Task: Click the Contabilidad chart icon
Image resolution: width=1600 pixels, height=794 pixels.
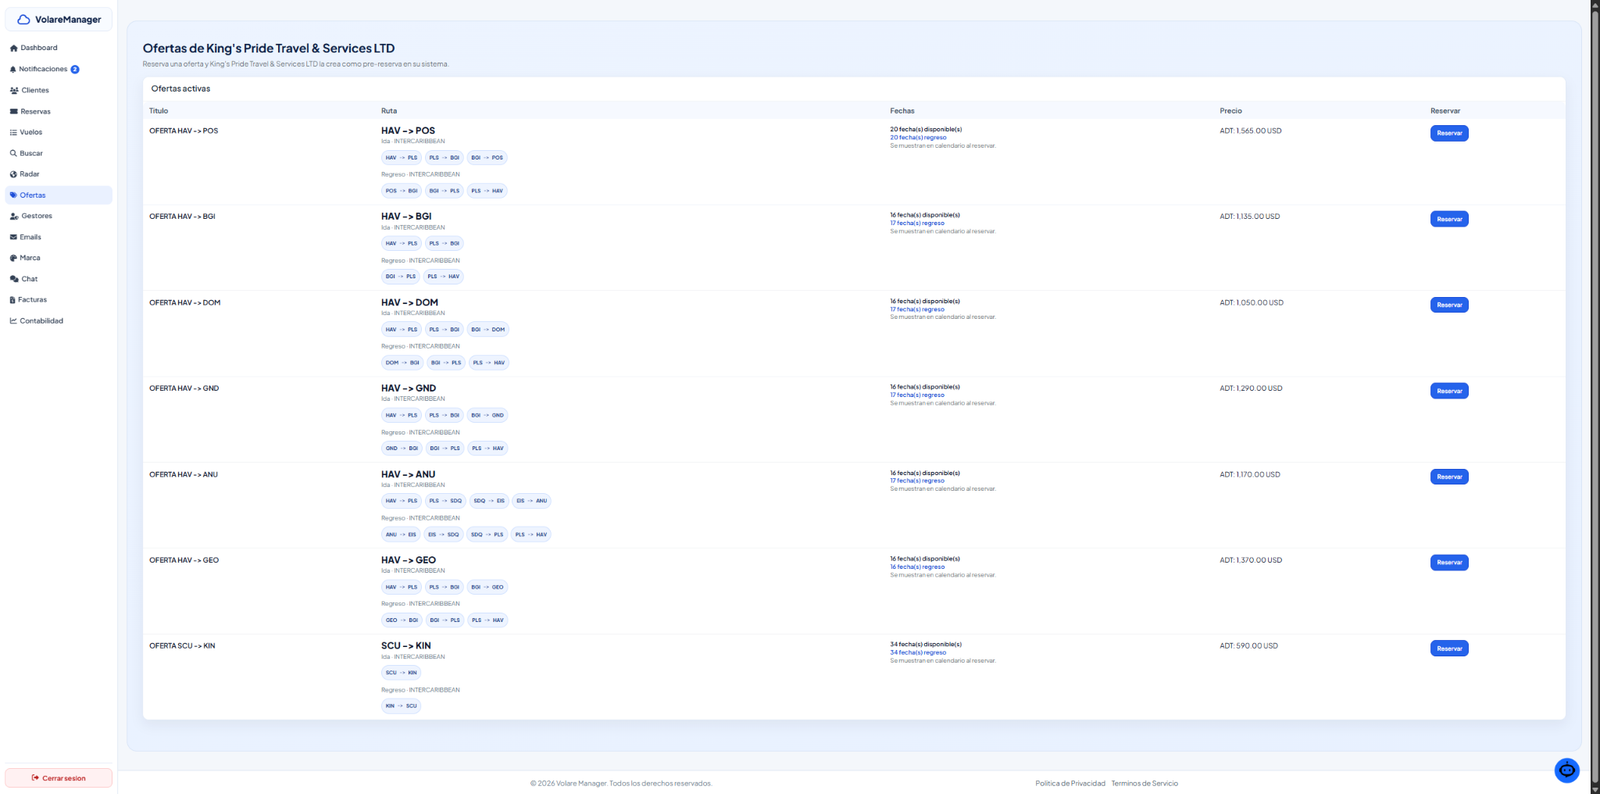Action: pos(13,321)
